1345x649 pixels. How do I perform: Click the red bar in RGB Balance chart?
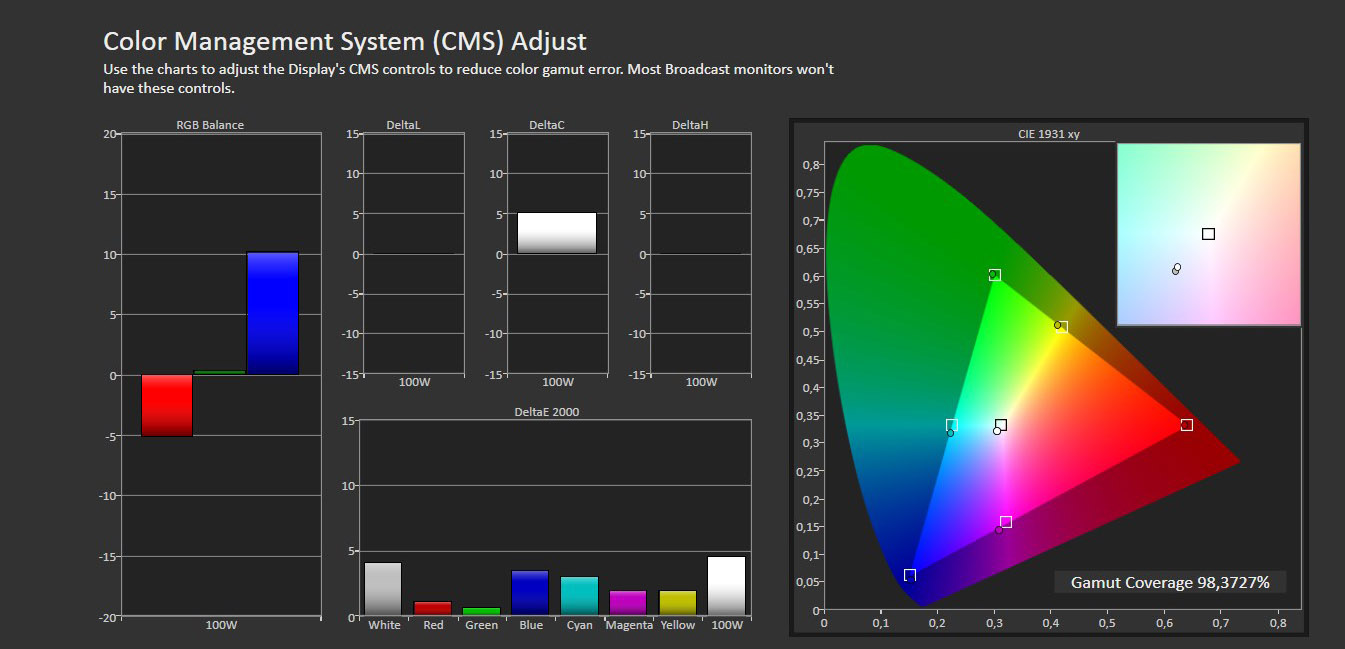tap(166, 405)
